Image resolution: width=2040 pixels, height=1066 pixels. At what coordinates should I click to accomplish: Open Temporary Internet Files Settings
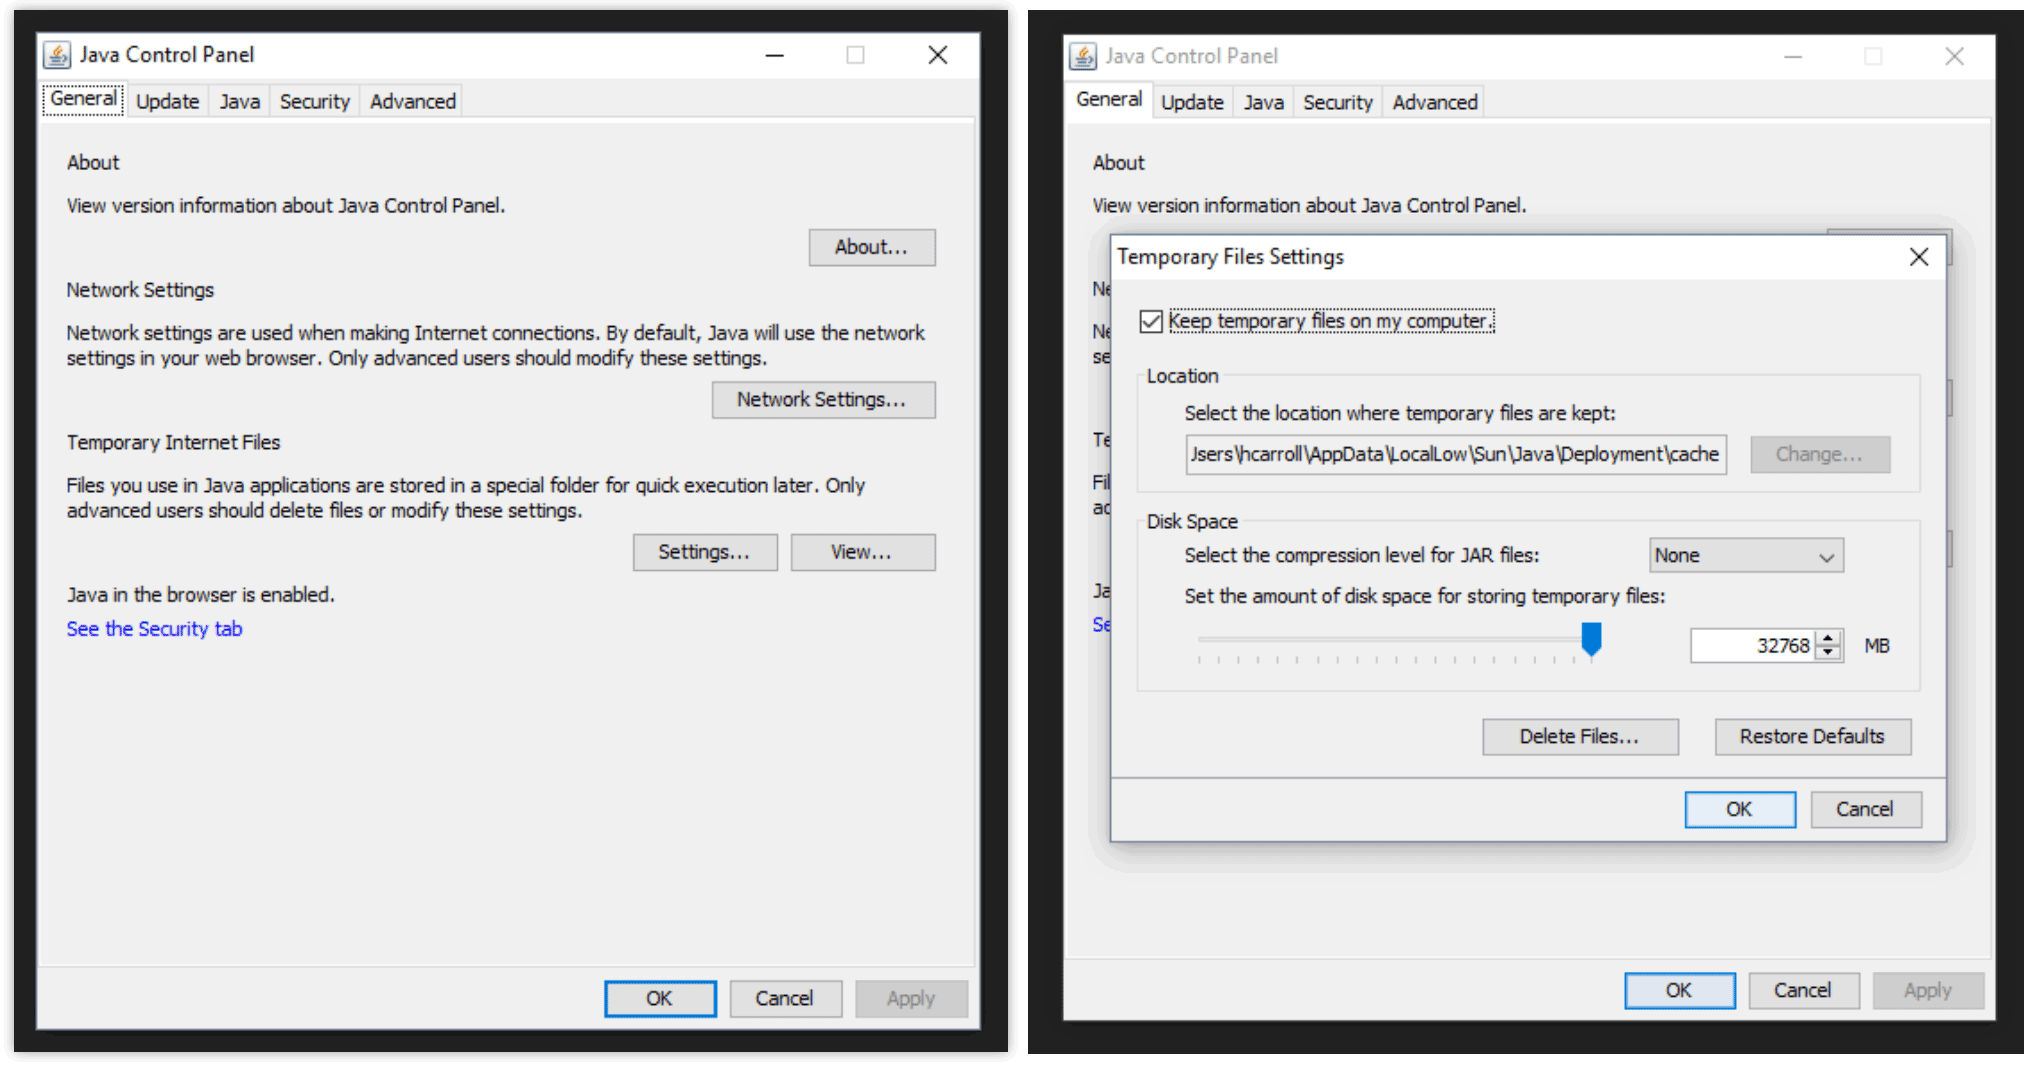(704, 551)
